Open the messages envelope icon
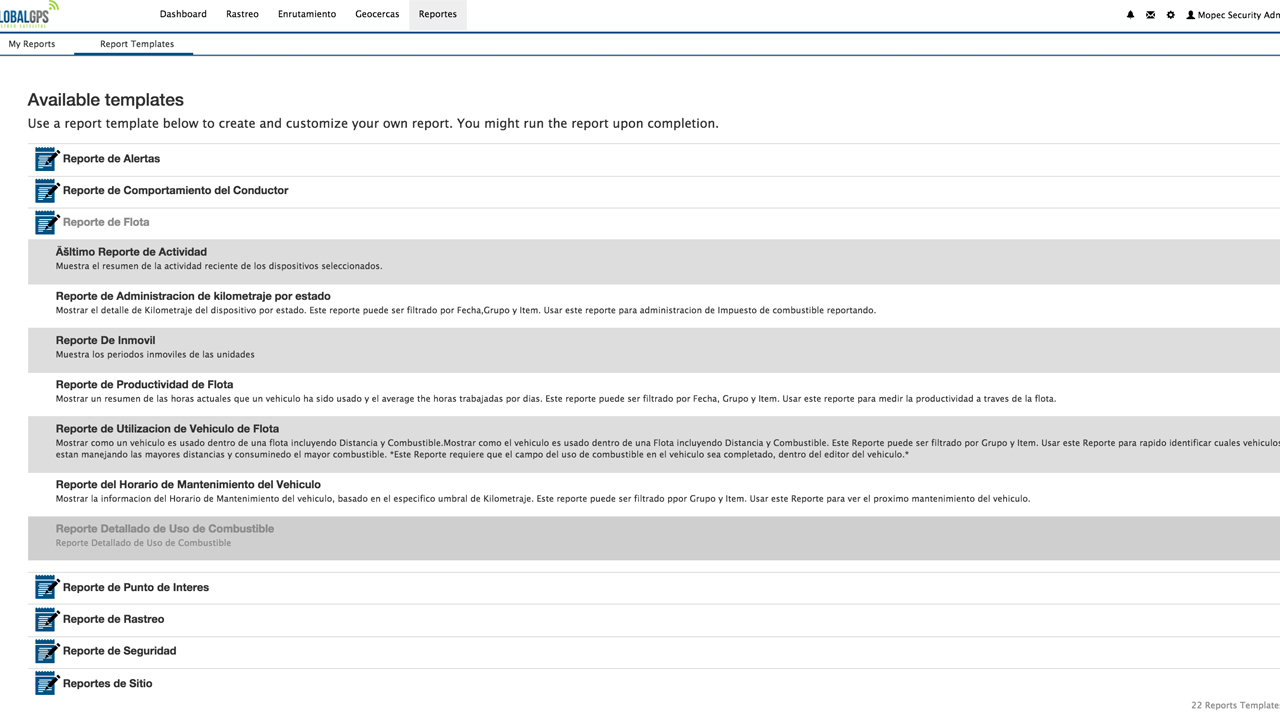Image resolution: width=1280 pixels, height=717 pixels. [1150, 15]
